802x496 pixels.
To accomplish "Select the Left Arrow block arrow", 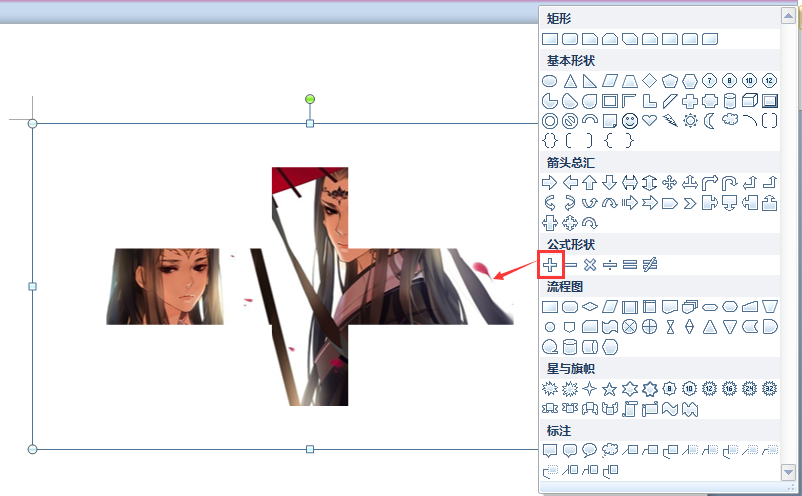I will tap(570, 183).
